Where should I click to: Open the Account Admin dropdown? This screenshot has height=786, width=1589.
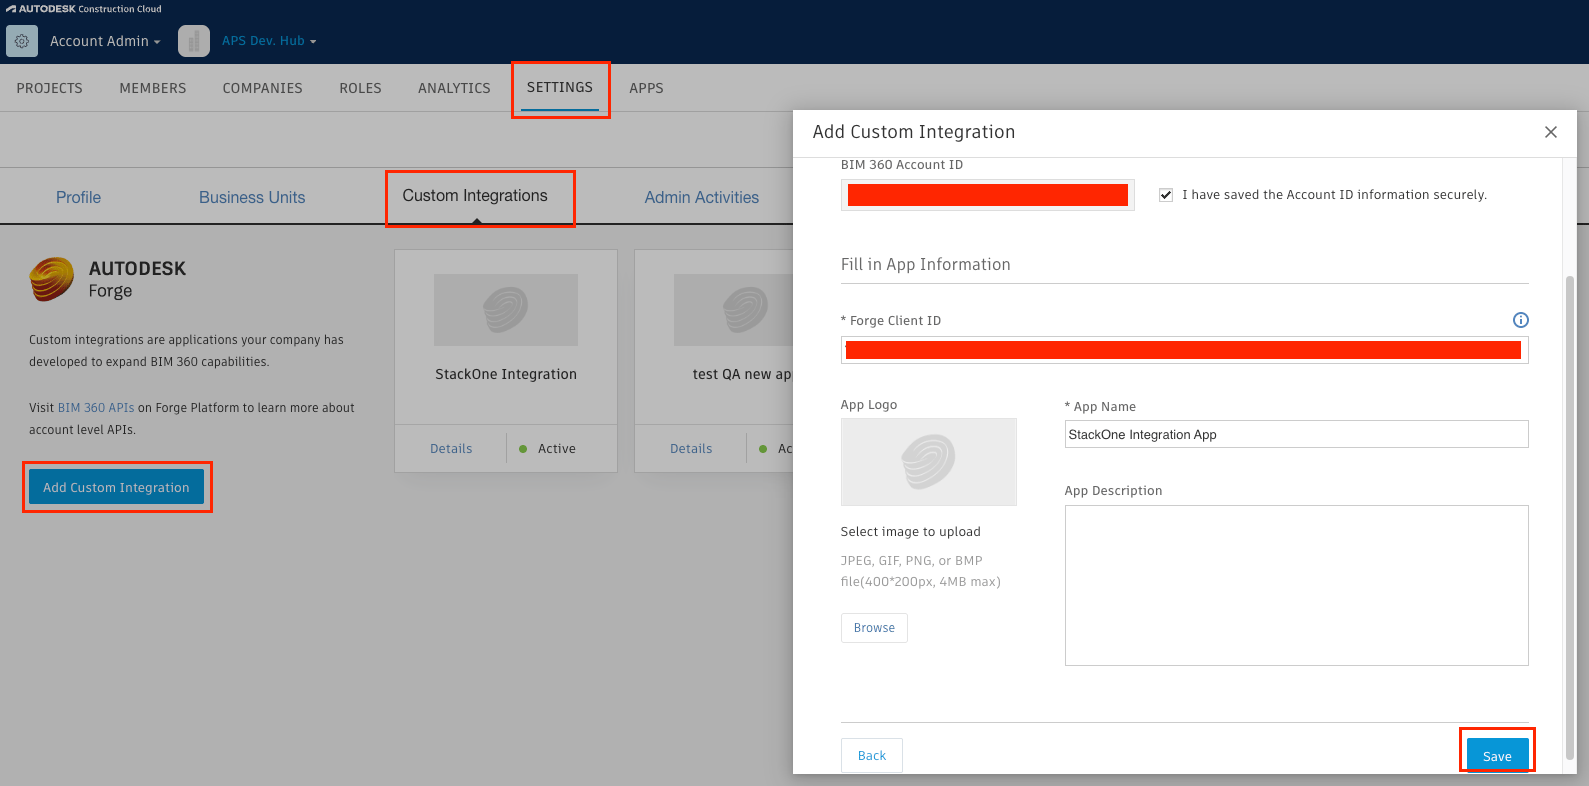[105, 41]
